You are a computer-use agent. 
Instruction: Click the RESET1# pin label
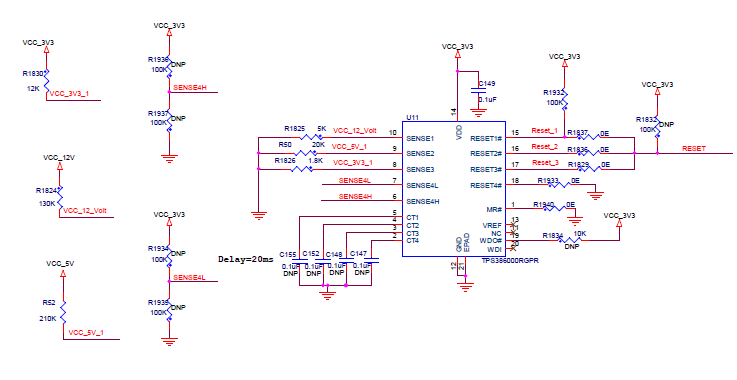[486, 138]
